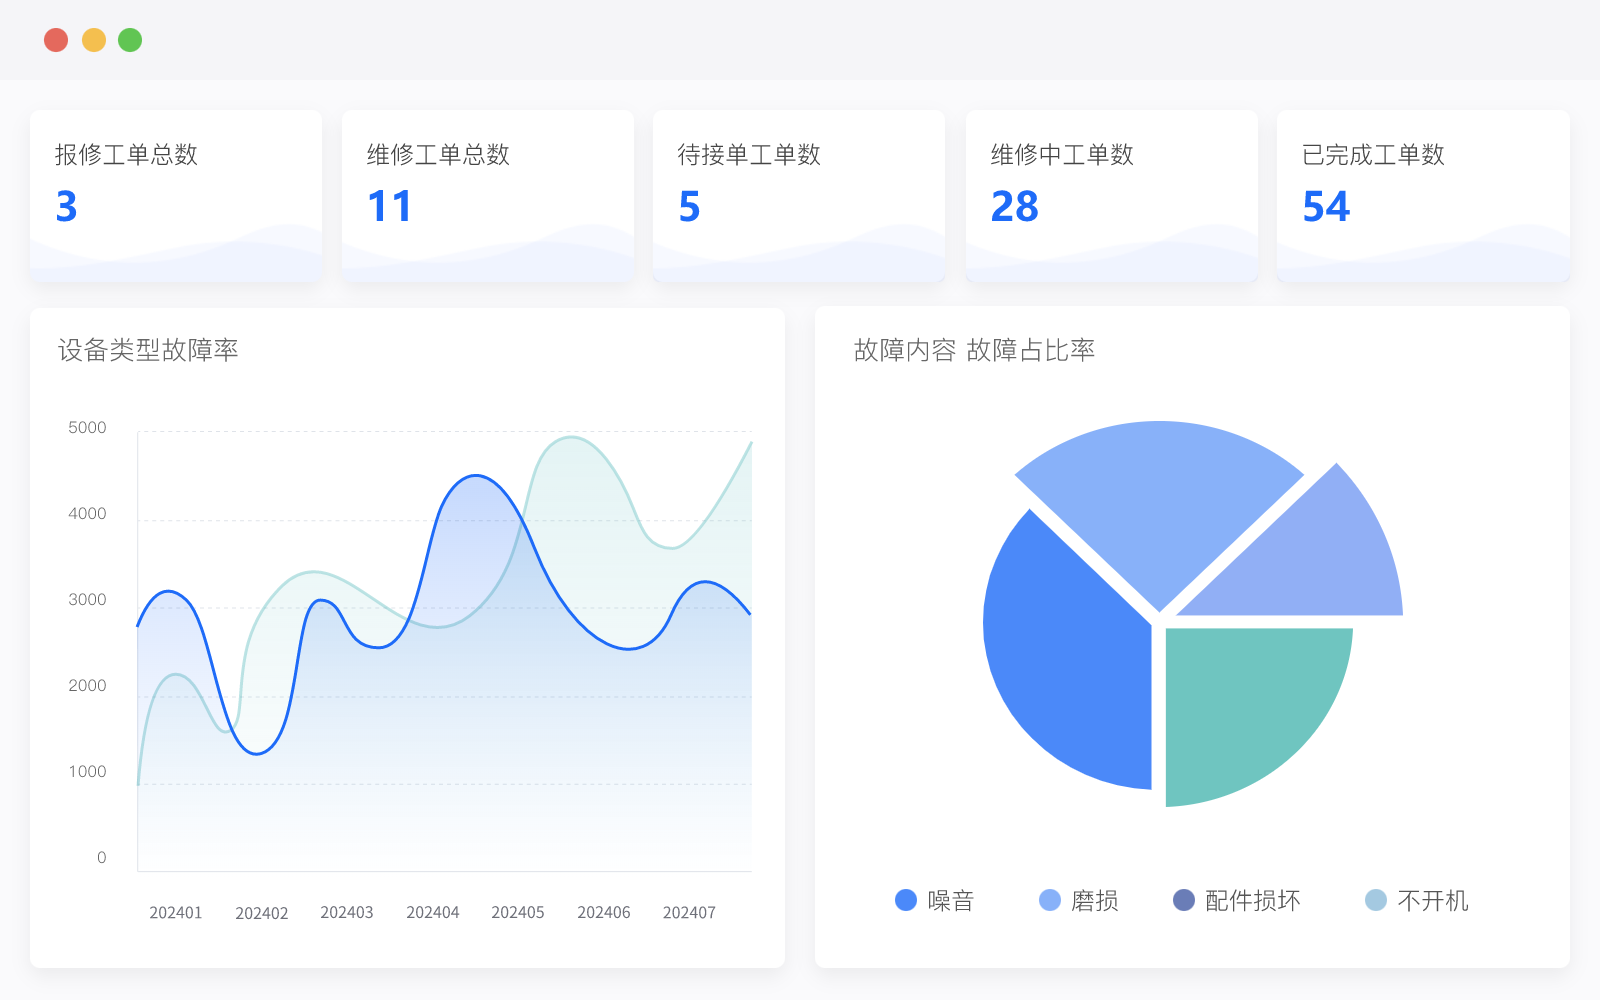1600x1000 pixels.
Task: Click the red close window dot
Action: pos(56,40)
